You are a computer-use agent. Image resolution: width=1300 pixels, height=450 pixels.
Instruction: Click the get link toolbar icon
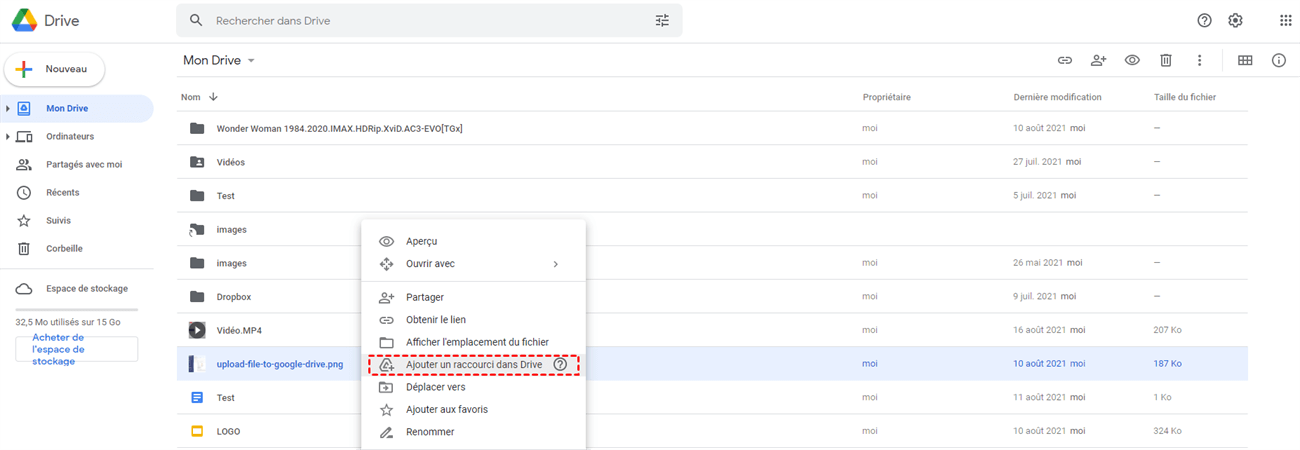(1065, 60)
